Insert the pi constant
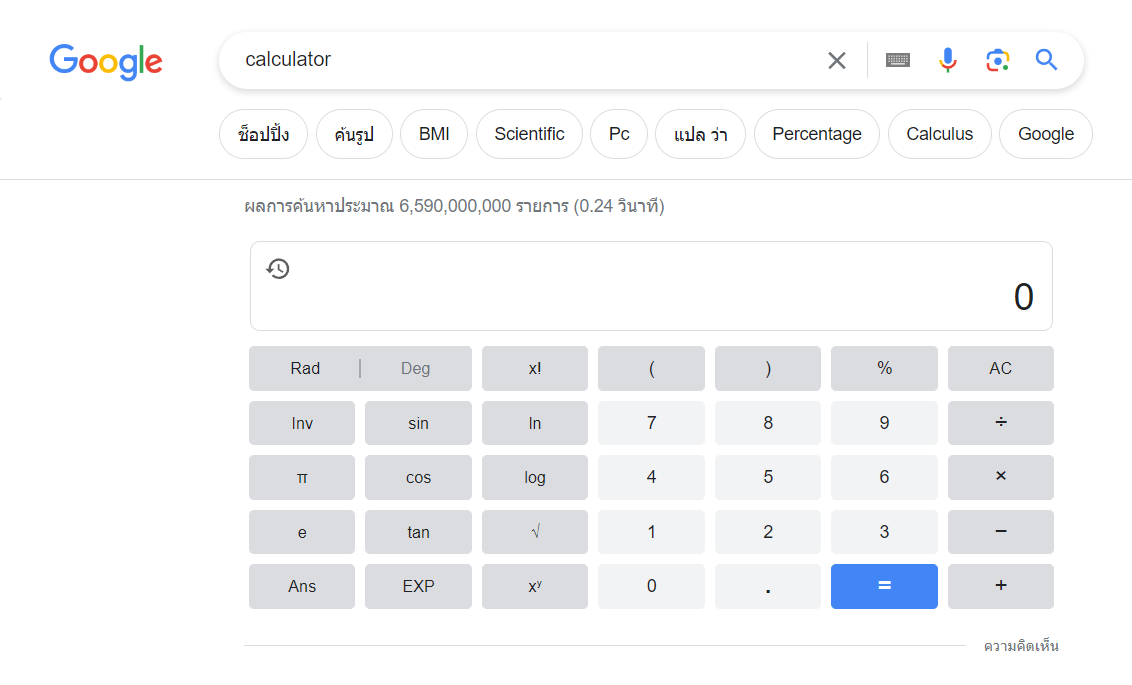 pos(302,477)
